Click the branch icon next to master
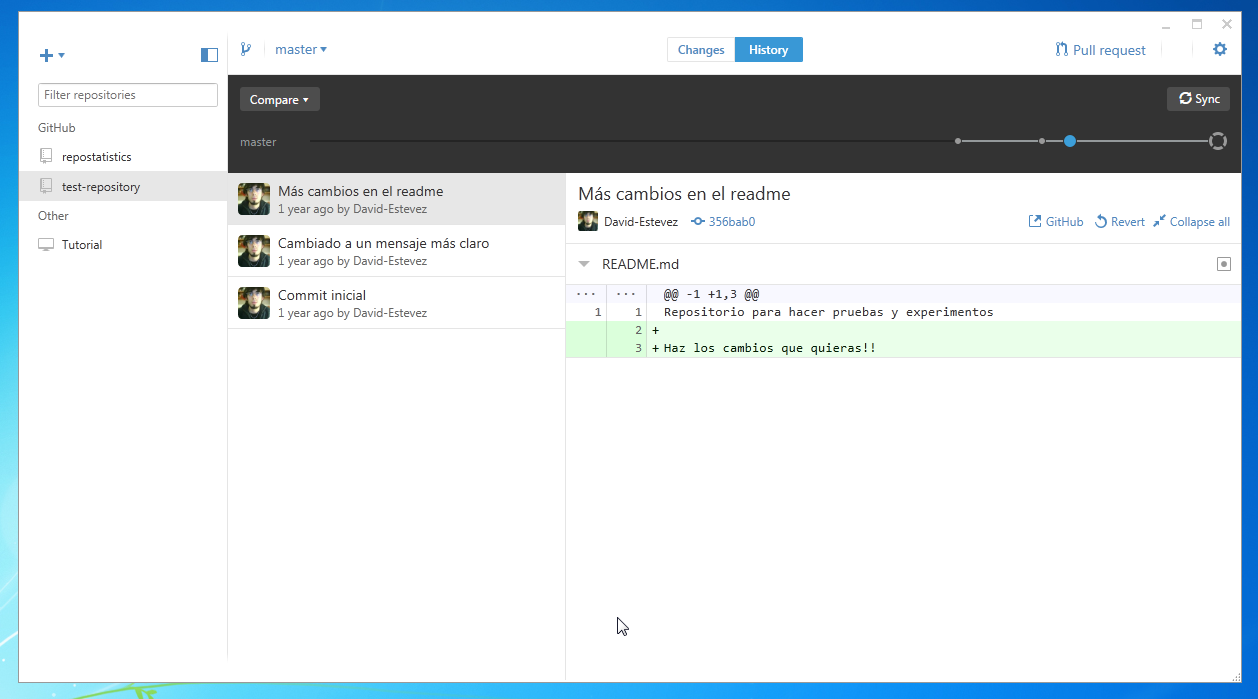 (x=245, y=49)
